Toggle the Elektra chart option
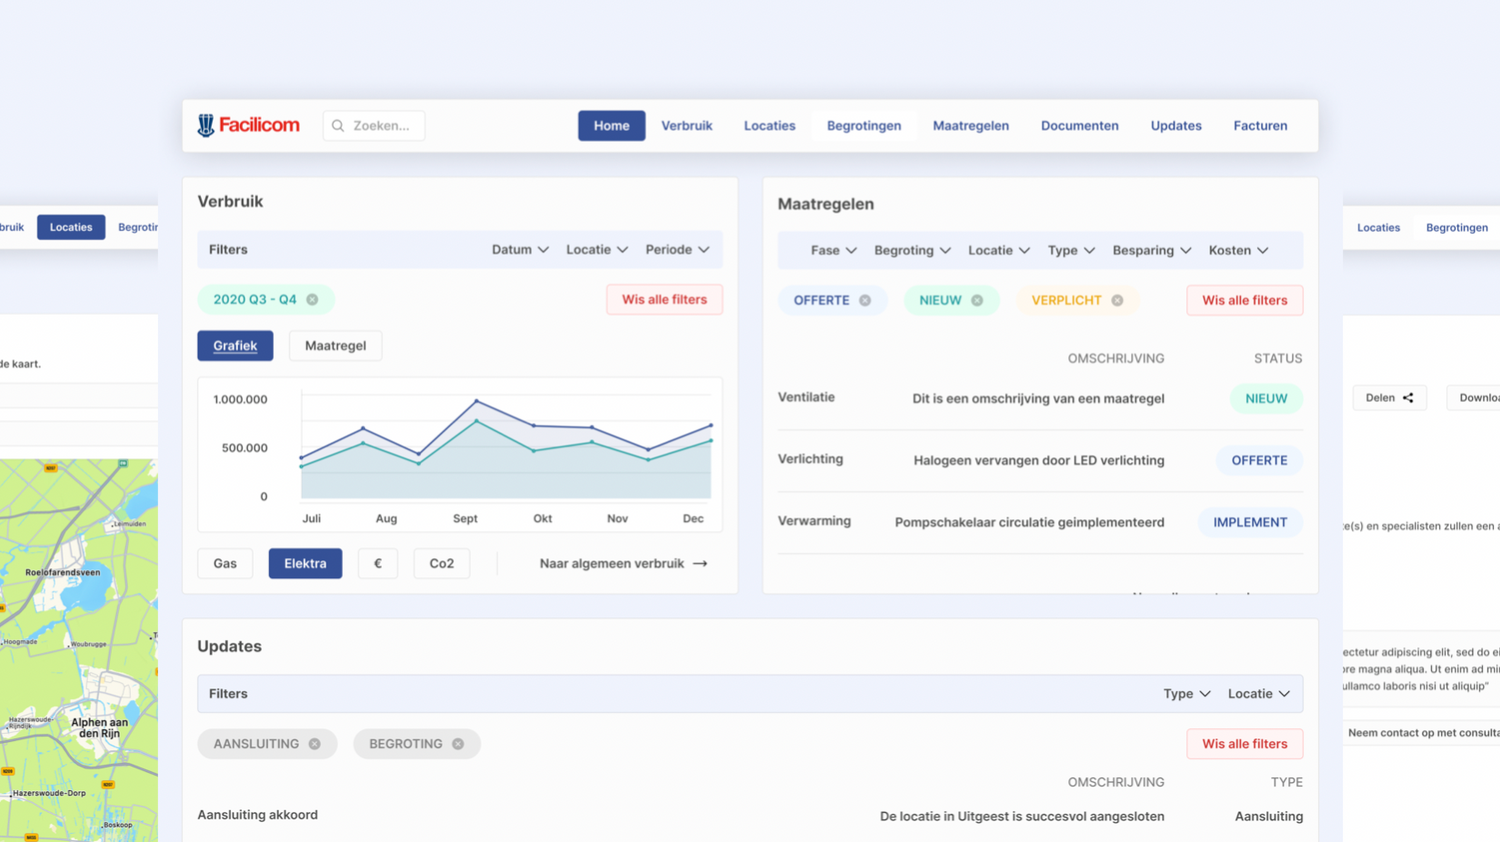 point(305,564)
